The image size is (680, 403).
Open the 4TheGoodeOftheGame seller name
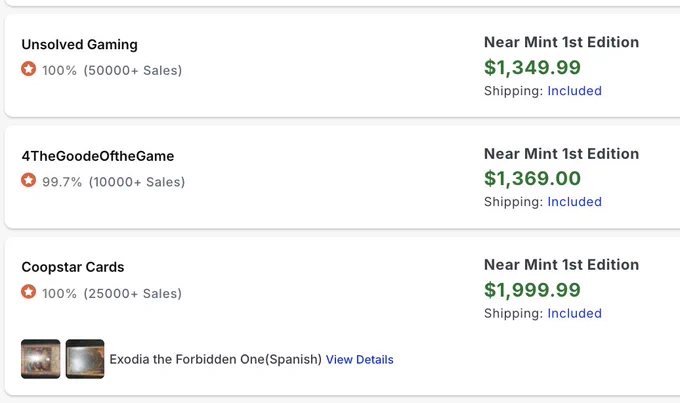(x=98, y=156)
